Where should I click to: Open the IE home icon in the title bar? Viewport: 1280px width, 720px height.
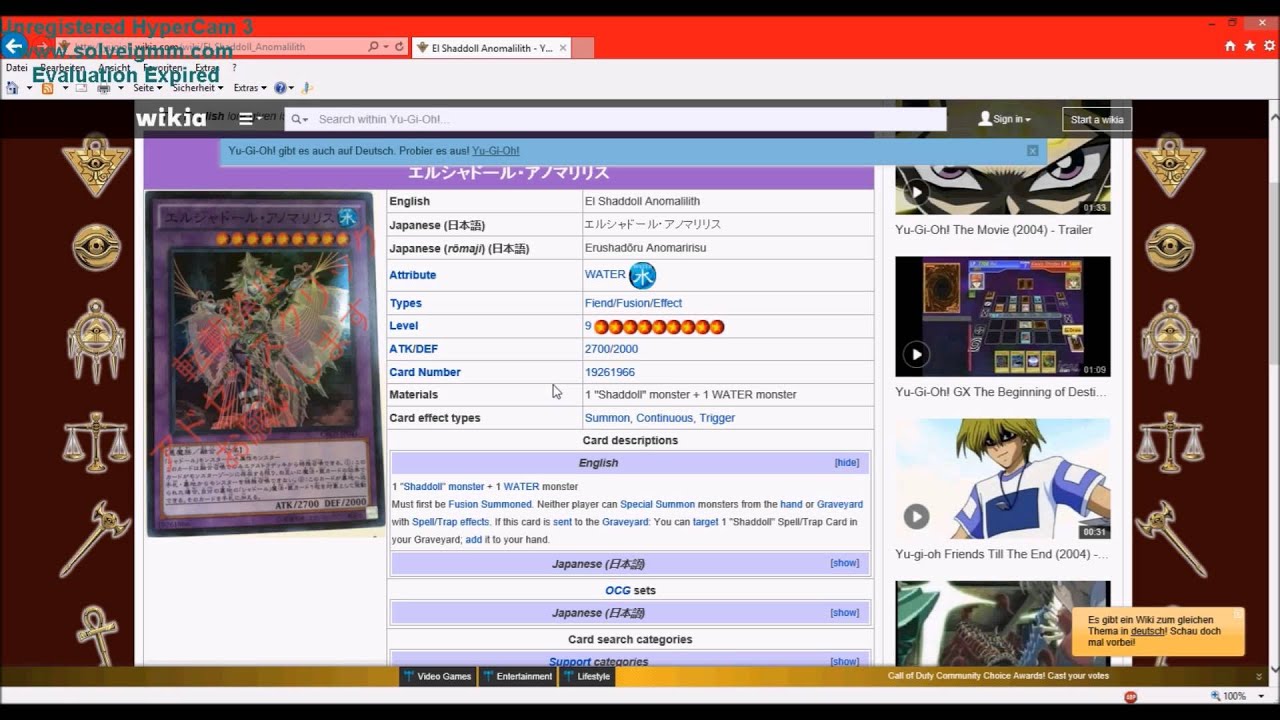[1230, 46]
